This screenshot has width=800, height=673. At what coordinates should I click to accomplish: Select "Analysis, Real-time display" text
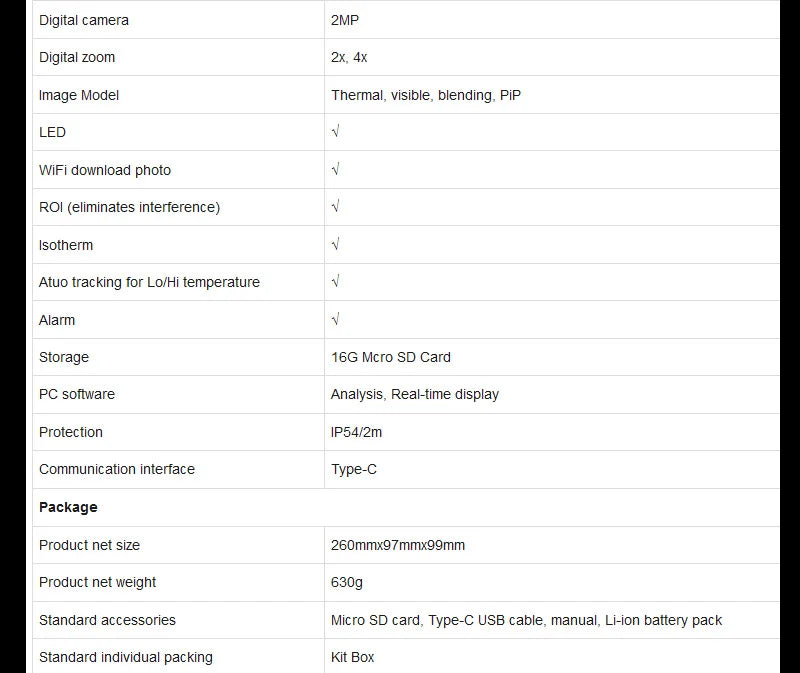pyautogui.click(x=415, y=394)
